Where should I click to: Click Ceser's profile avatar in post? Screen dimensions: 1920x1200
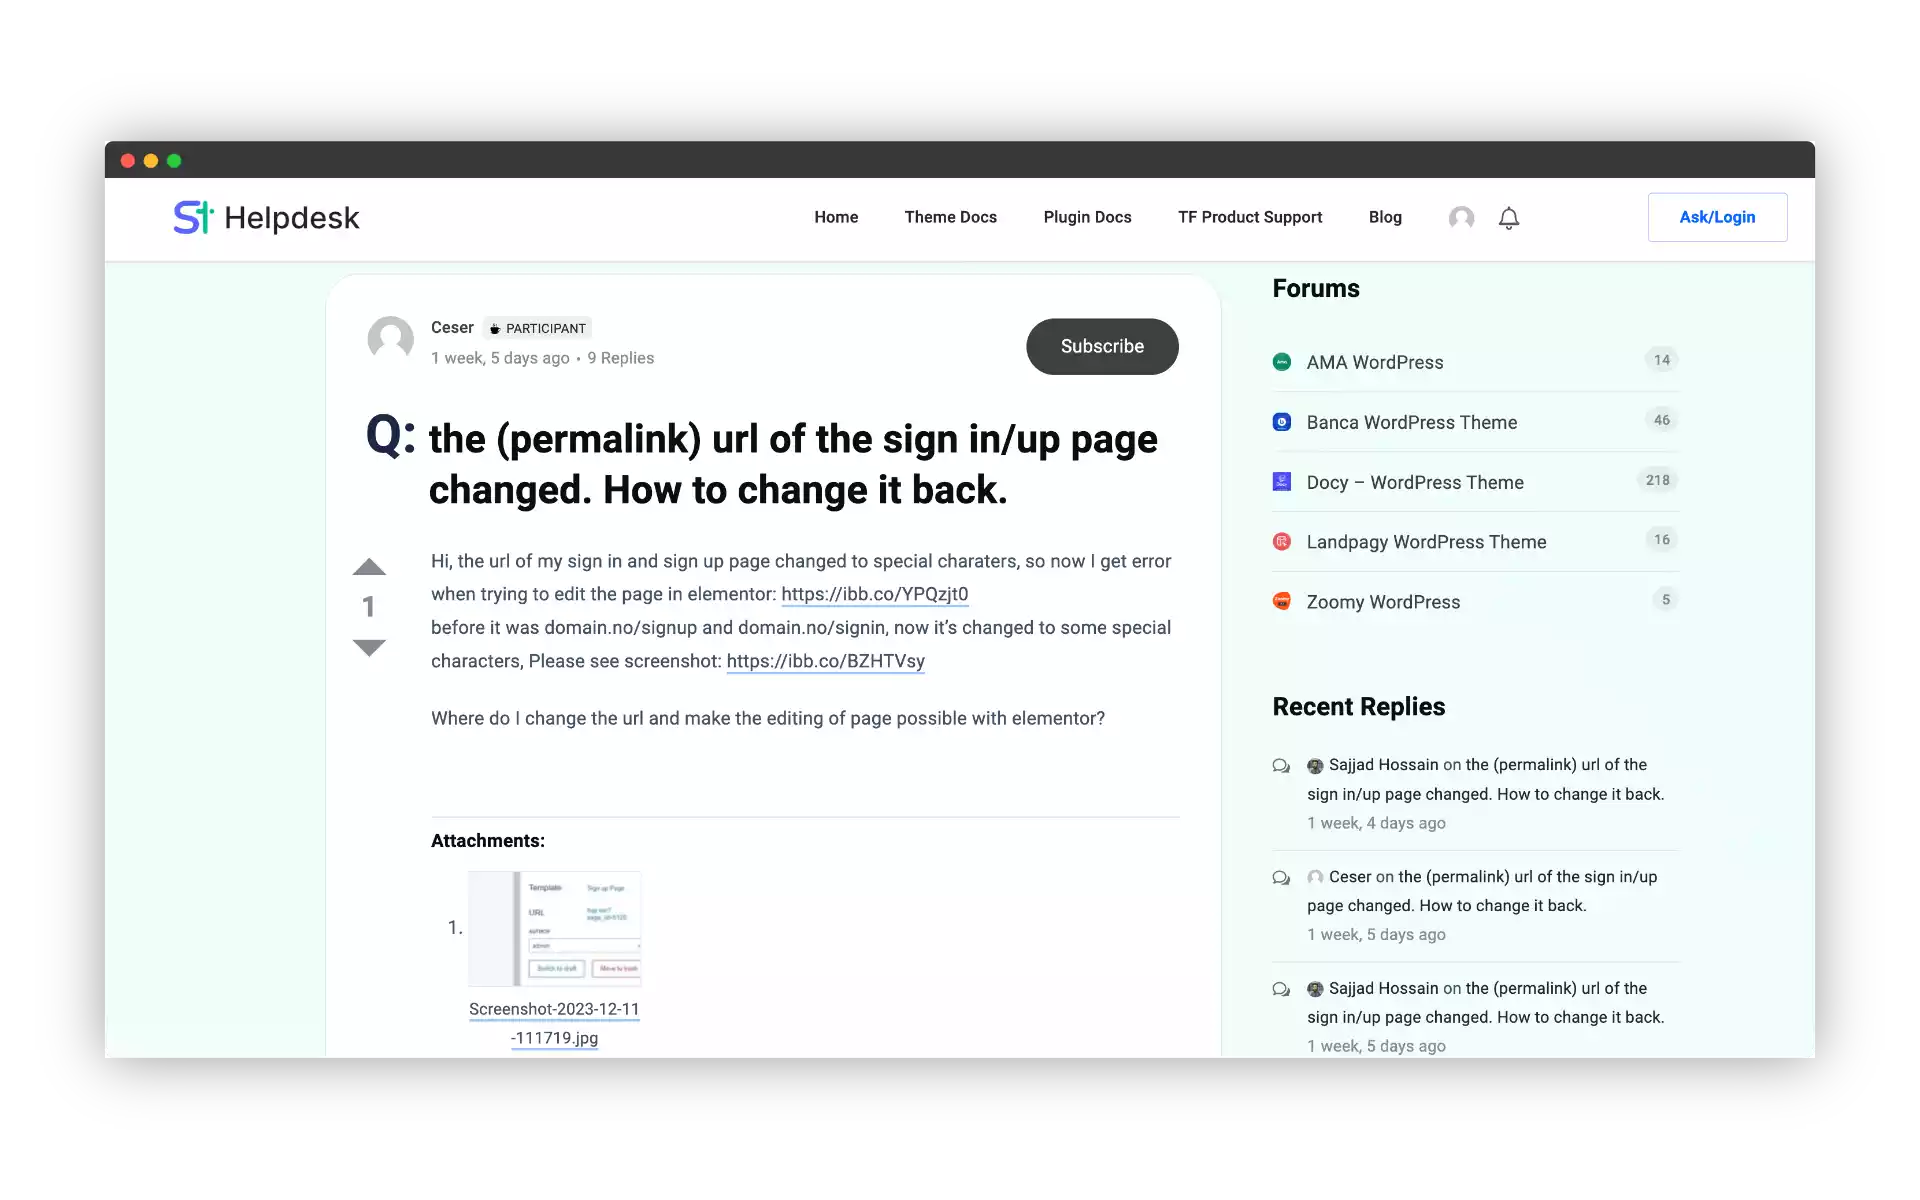(390, 340)
